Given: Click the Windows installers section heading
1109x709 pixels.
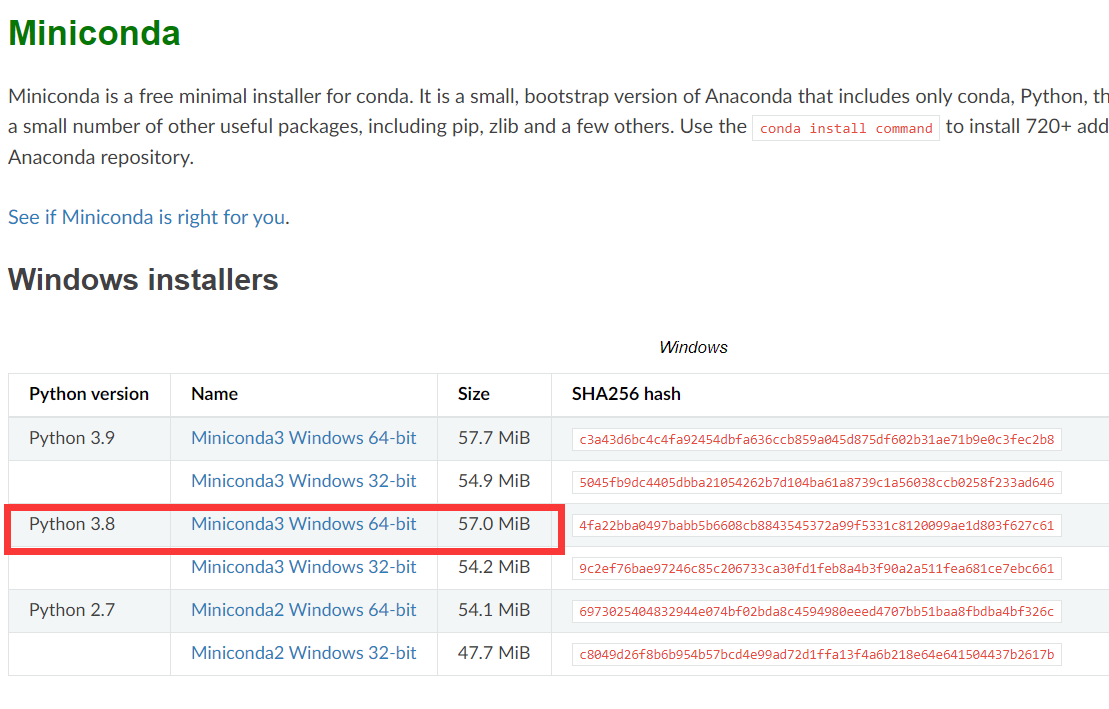Looking at the screenshot, I should [x=142, y=280].
